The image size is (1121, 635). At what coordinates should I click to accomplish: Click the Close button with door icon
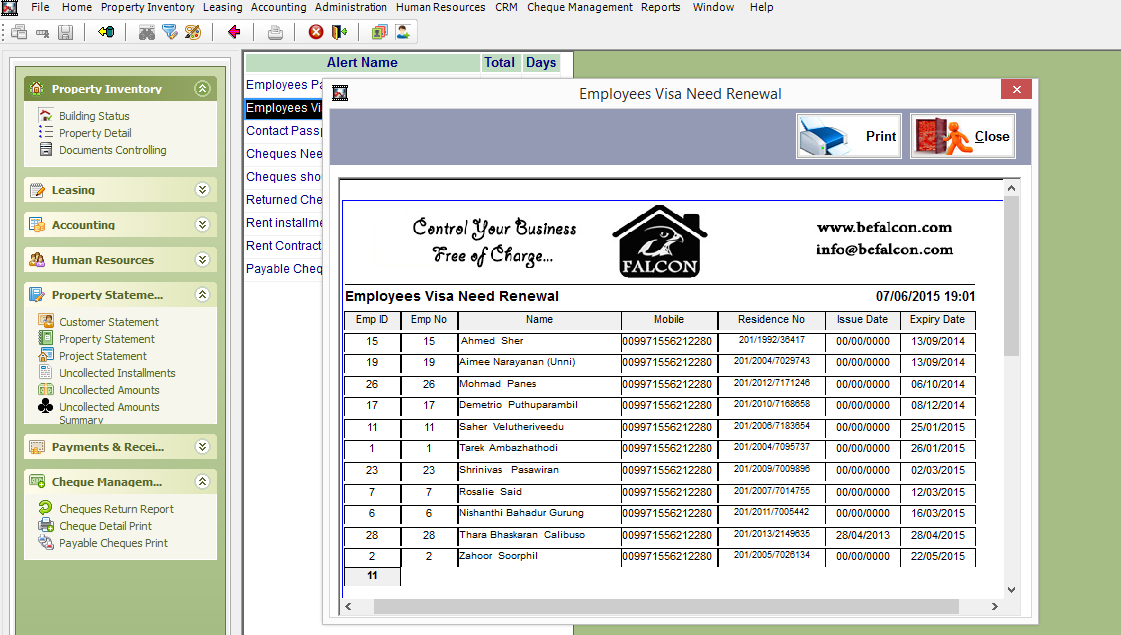(963, 136)
